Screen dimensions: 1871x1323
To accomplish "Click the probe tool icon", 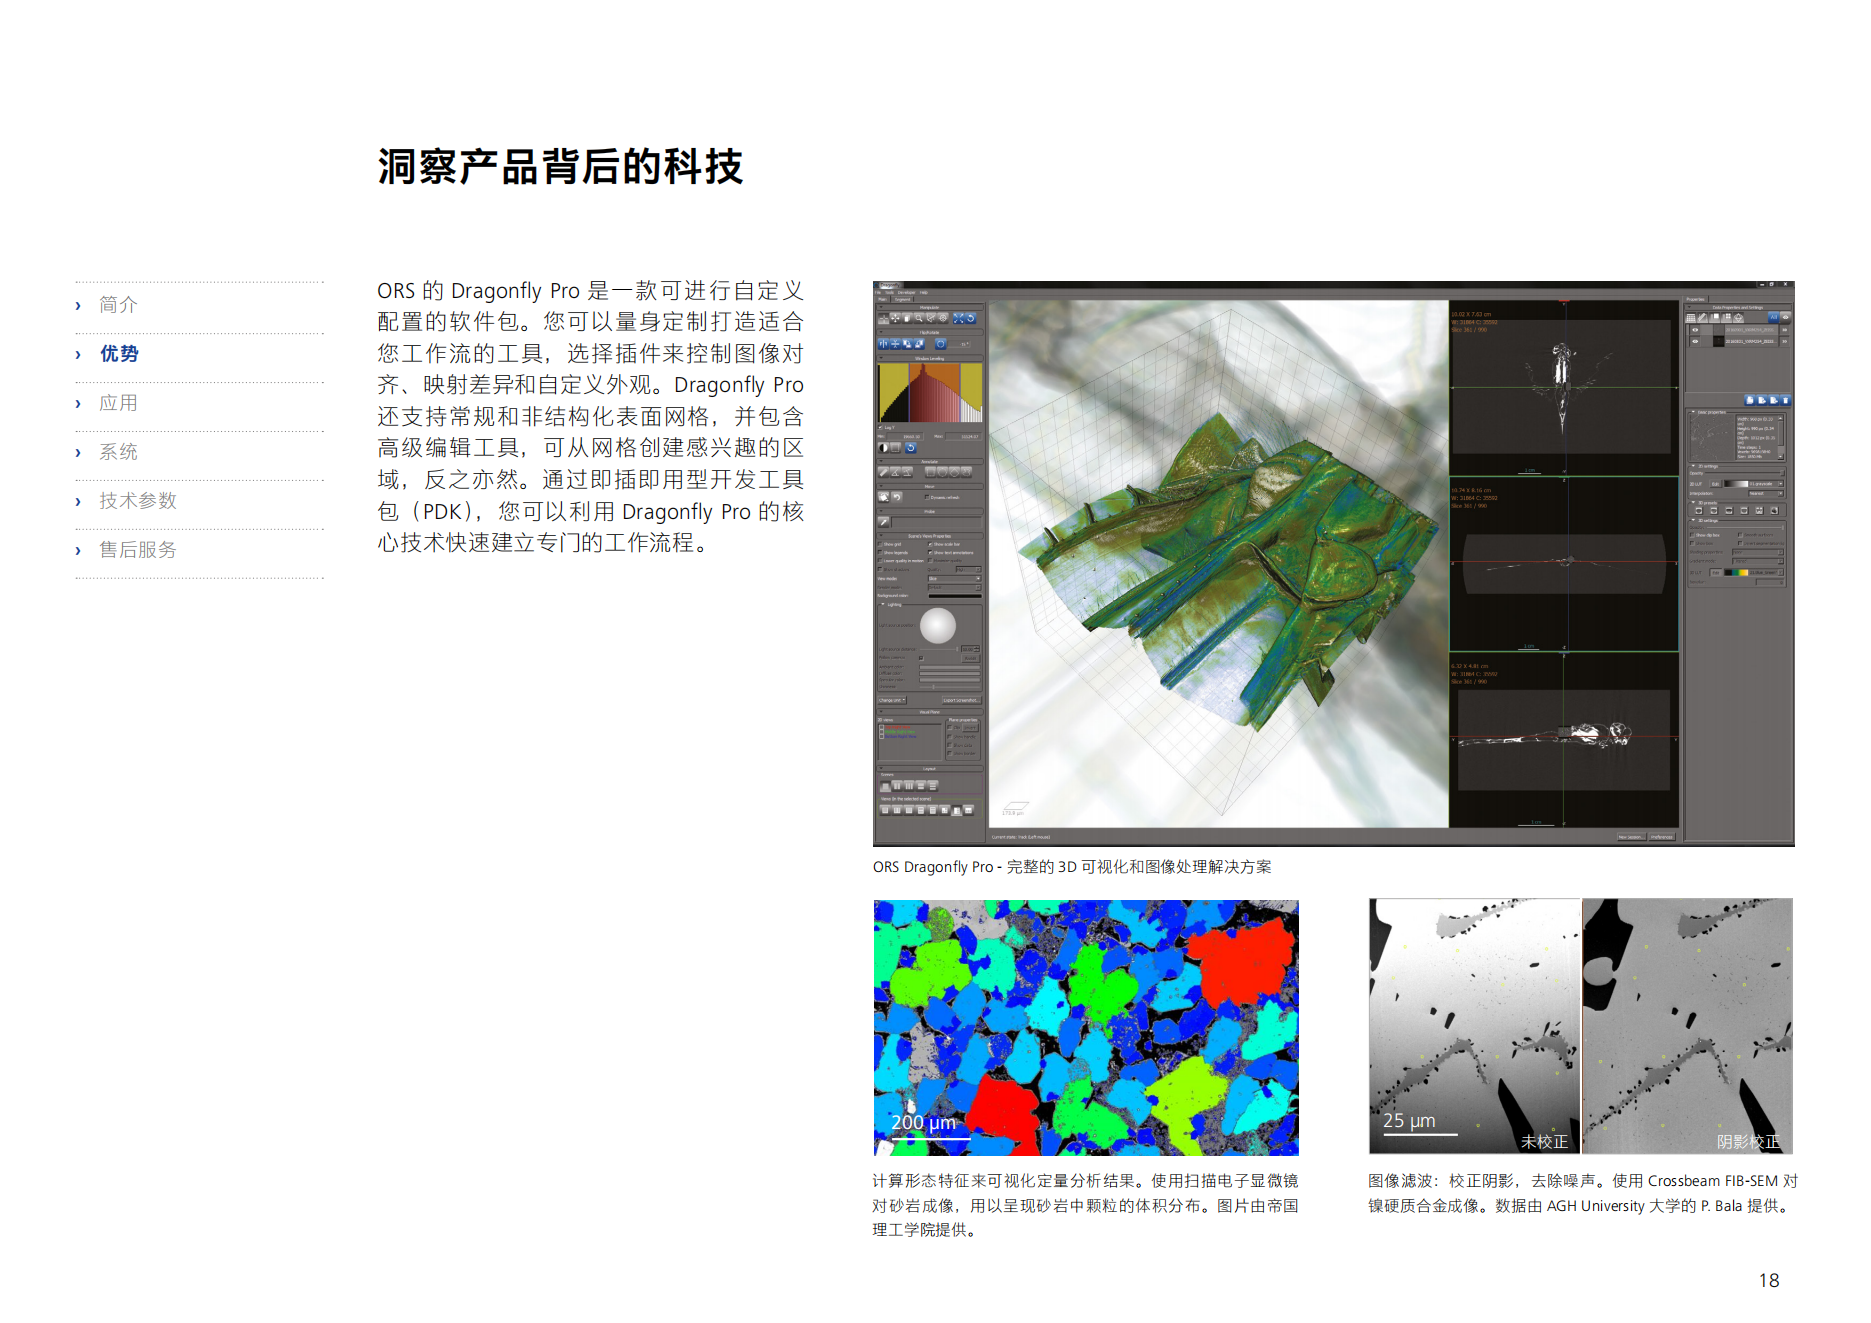I will [883, 522].
